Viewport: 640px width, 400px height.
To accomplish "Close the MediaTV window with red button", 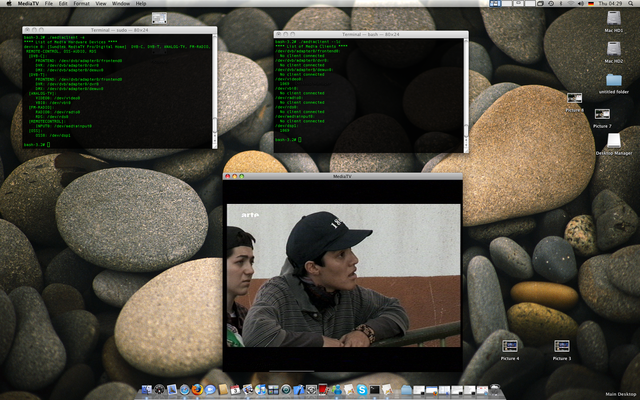I will pyautogui.click(x=228, y=176).
